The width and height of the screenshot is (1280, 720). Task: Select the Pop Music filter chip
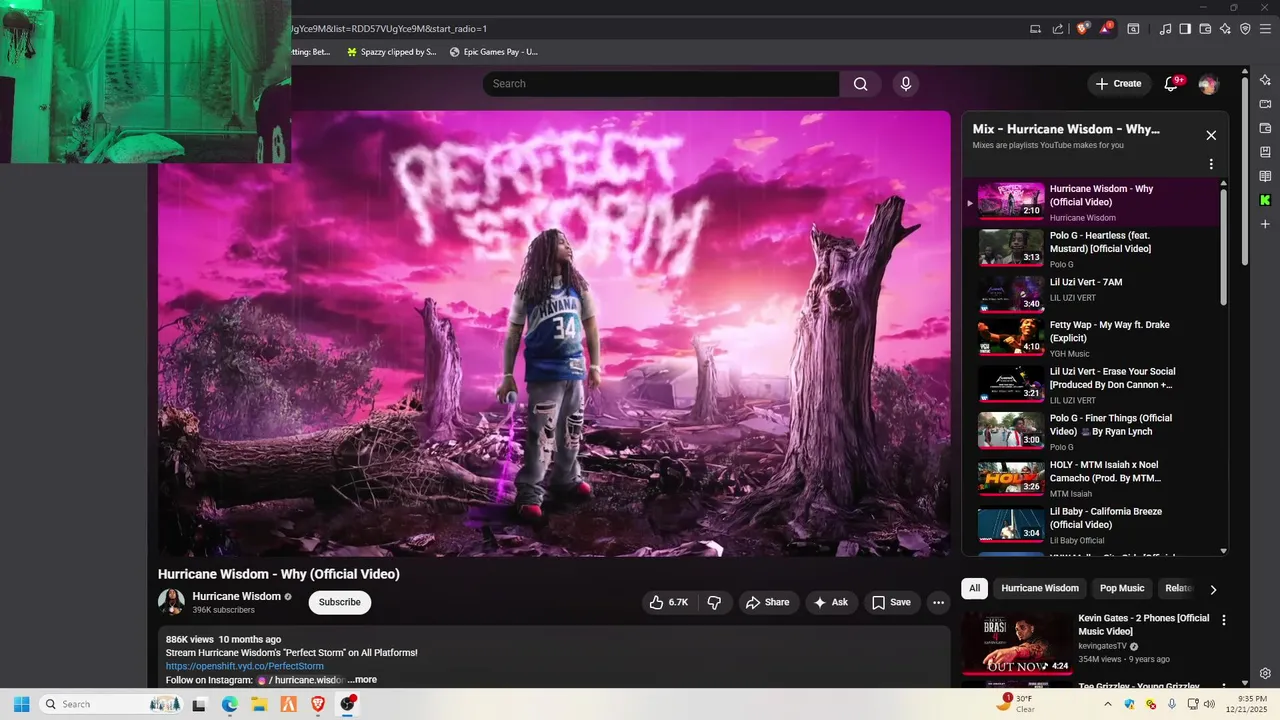1122,588
